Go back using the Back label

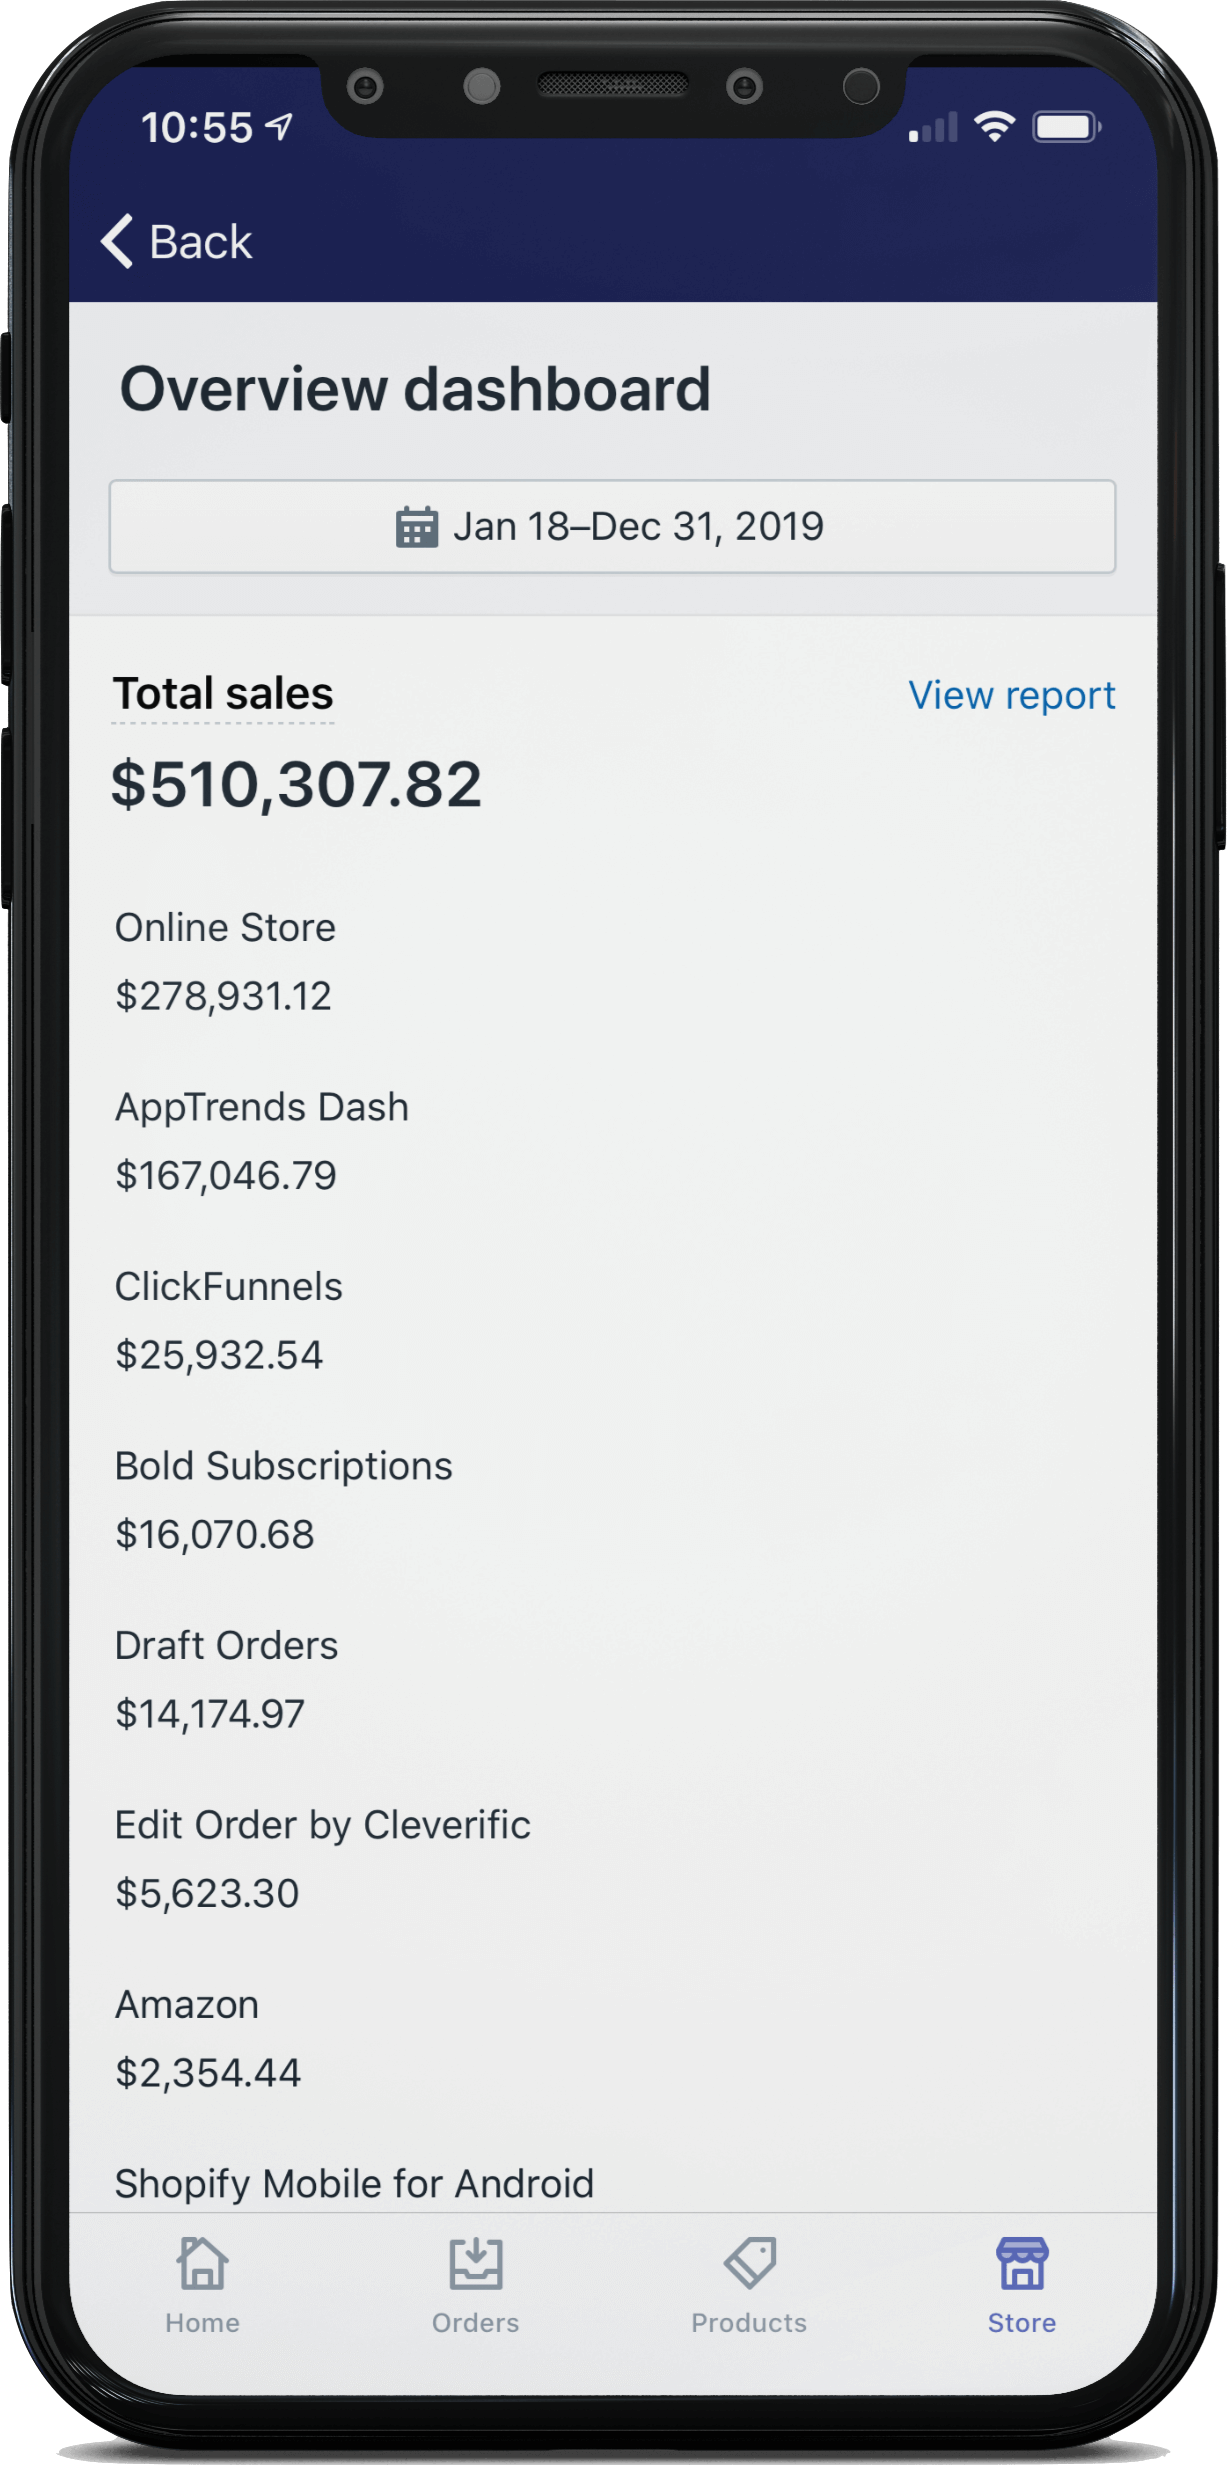pos(200,242)
